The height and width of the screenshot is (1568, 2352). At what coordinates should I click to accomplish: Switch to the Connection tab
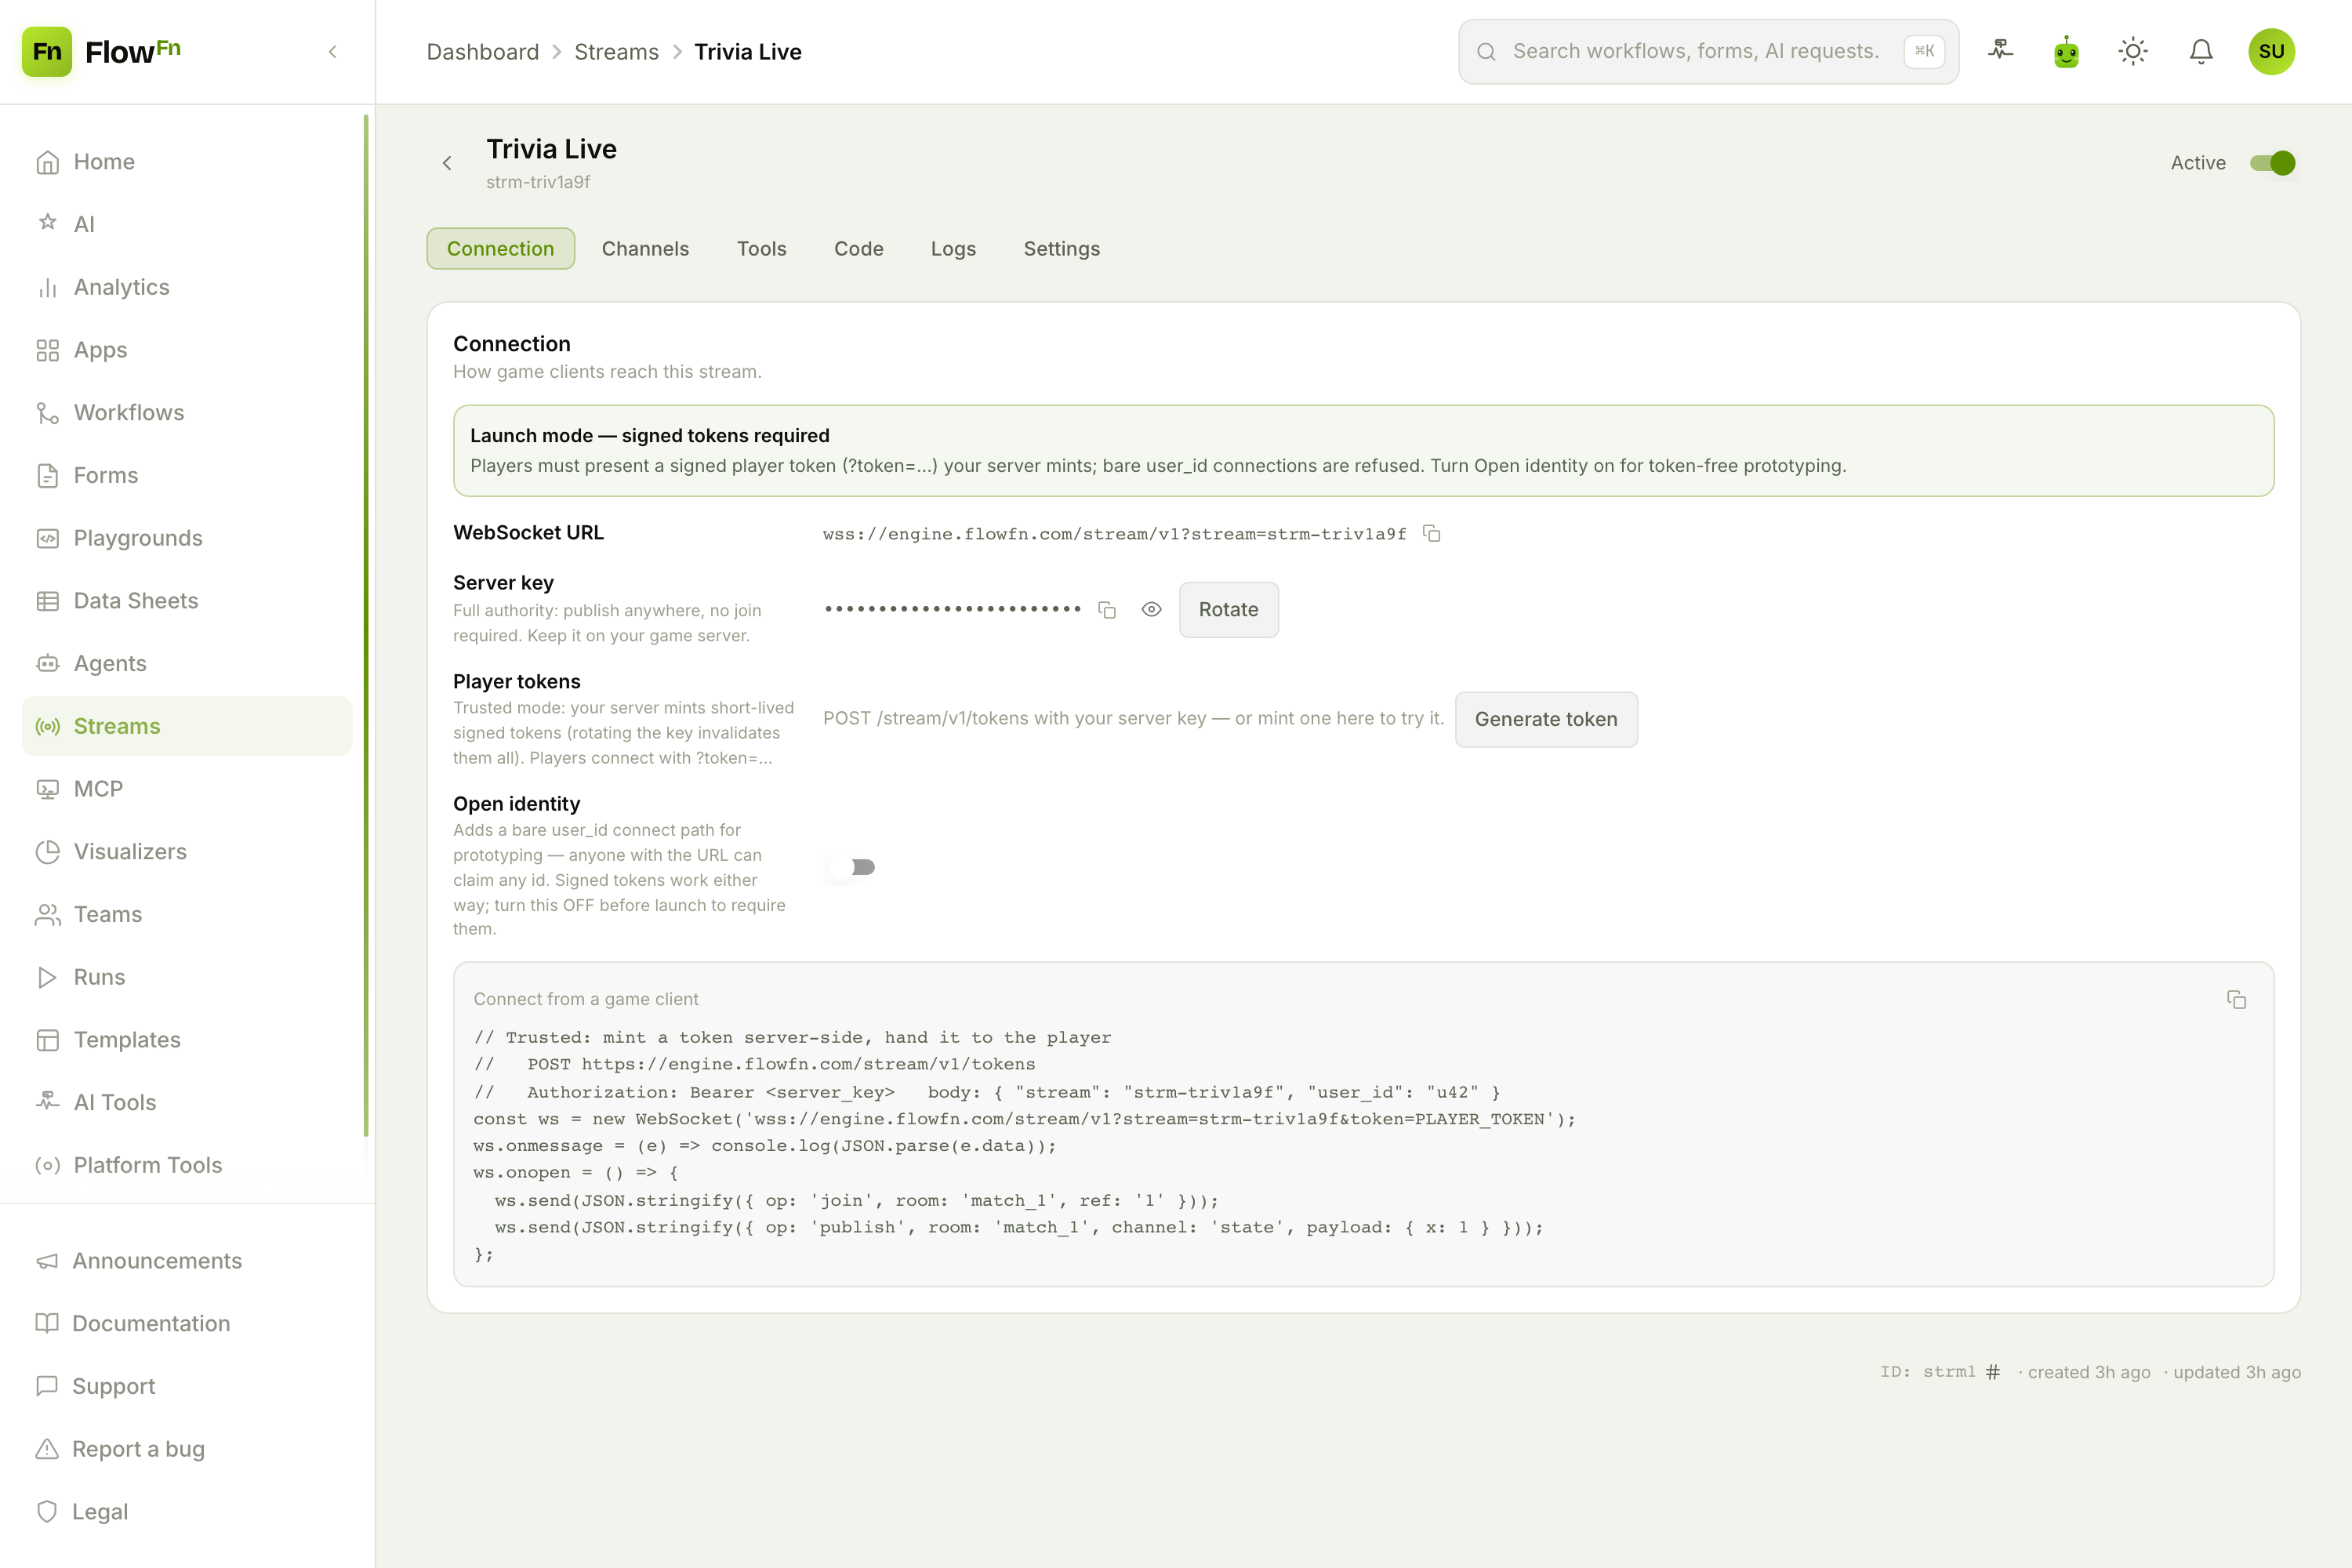point(501,249)
